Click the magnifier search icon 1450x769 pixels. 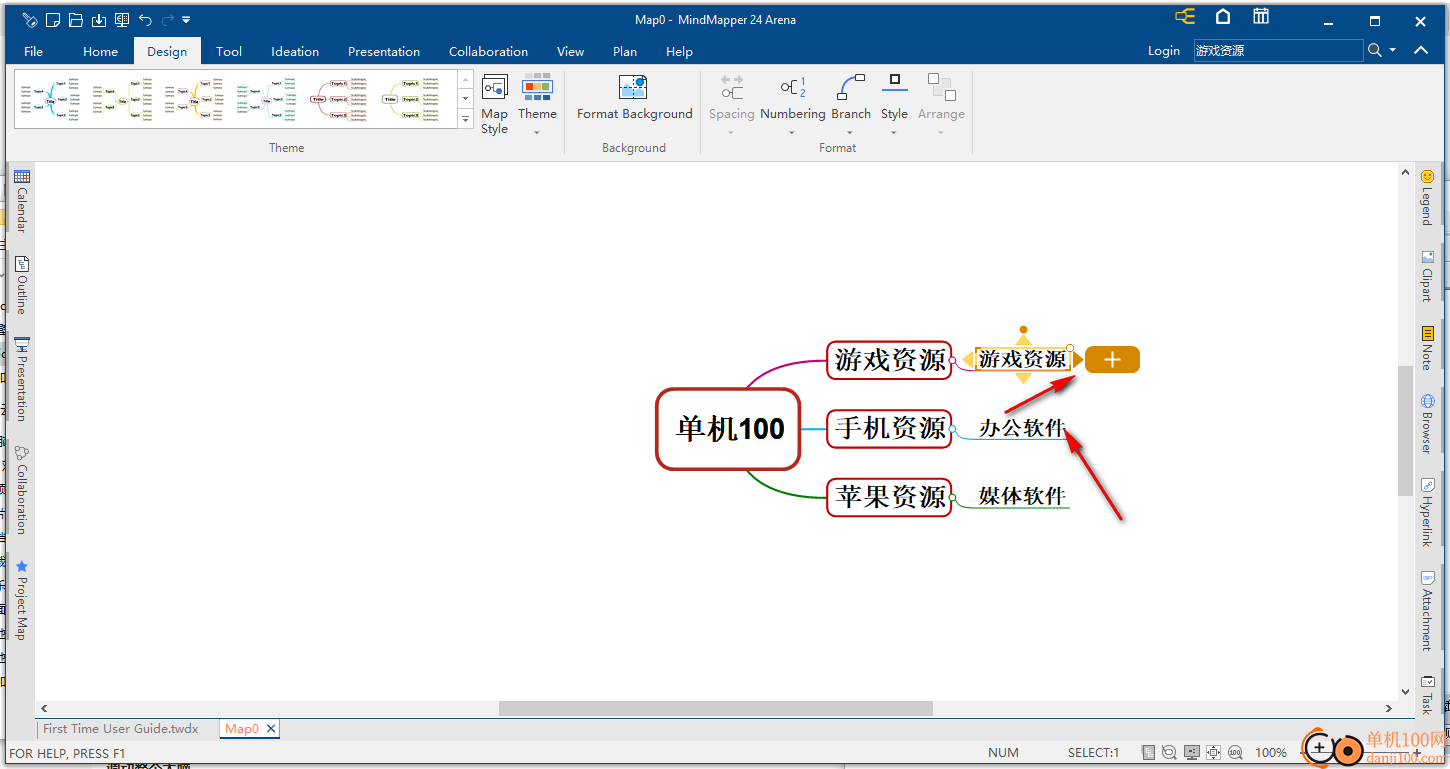pos(1375,50)
